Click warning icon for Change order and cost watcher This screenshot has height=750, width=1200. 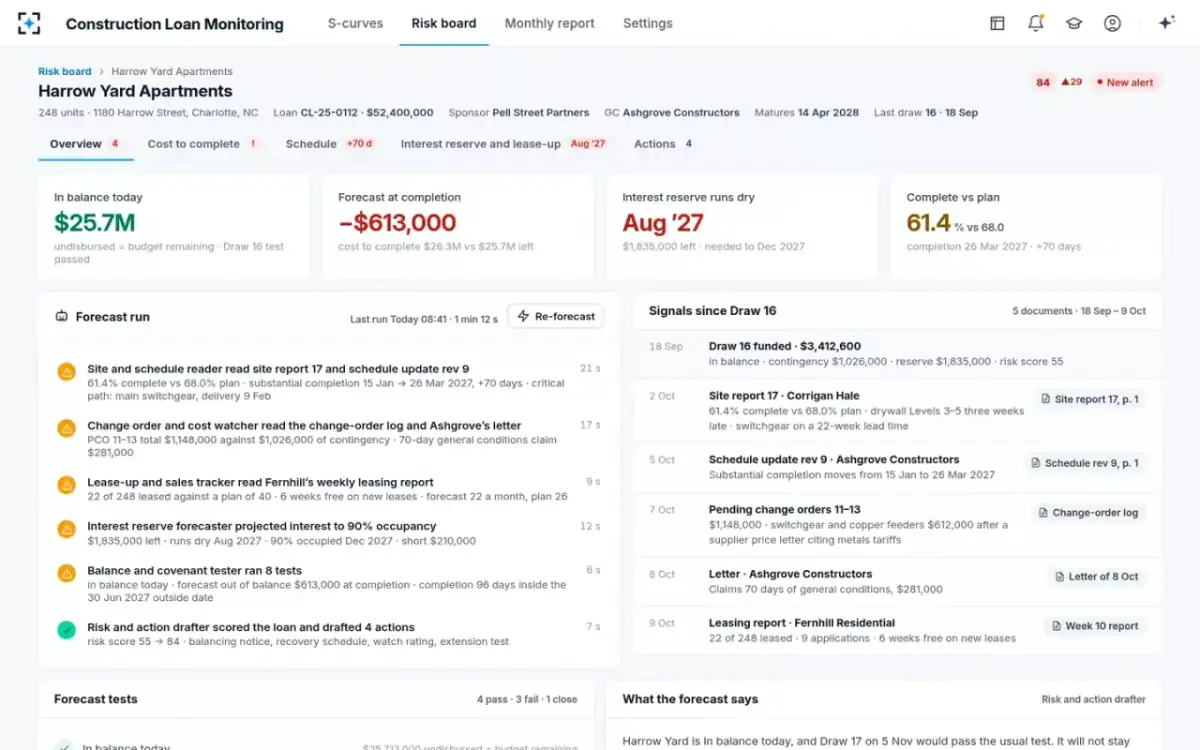(x=66, y=428)
